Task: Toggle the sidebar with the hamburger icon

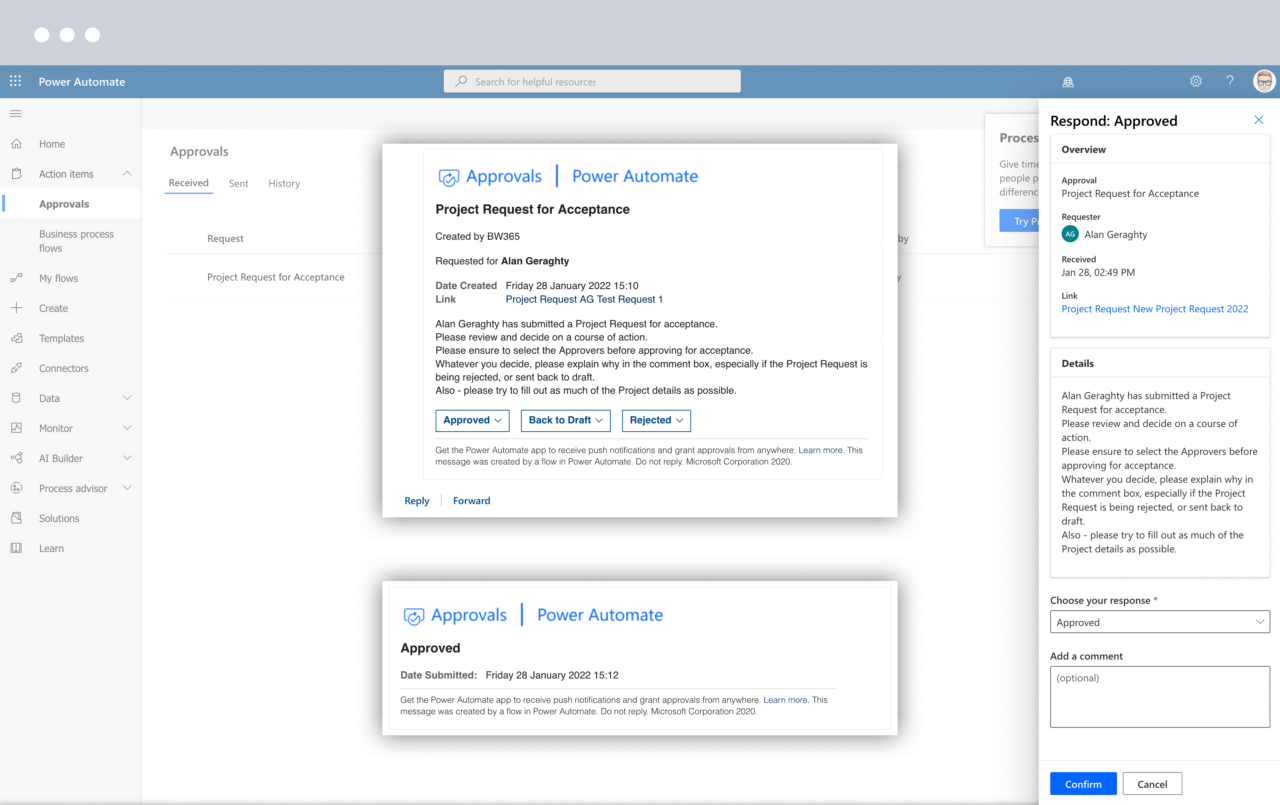Action: [x=15, y=113]
